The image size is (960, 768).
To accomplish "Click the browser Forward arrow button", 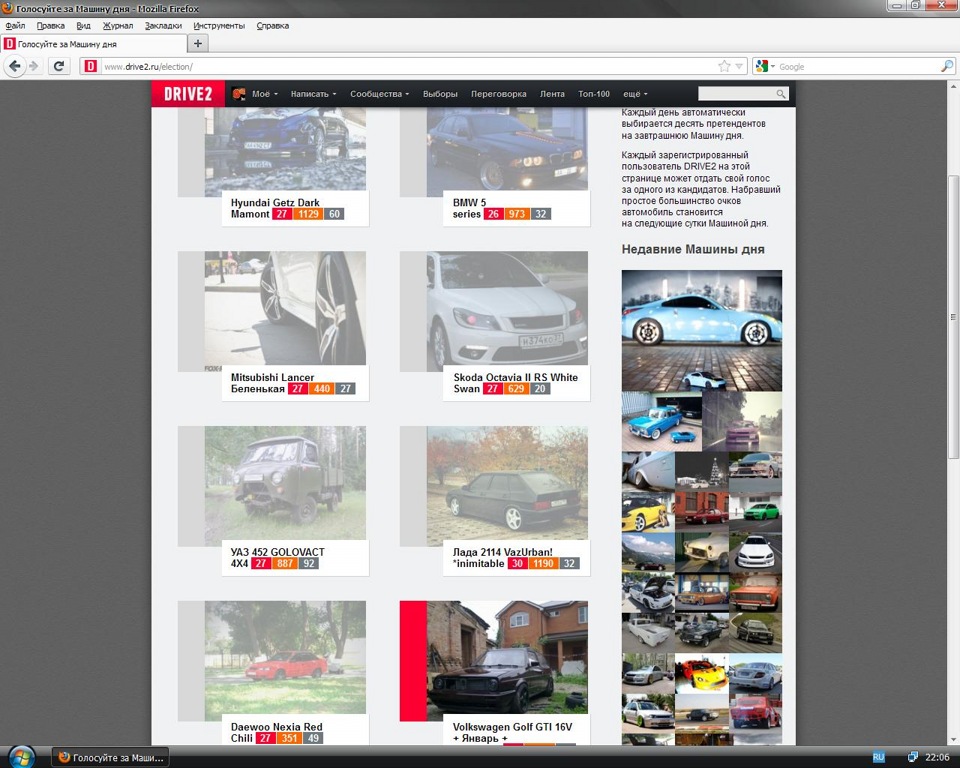I will [34, 66].
